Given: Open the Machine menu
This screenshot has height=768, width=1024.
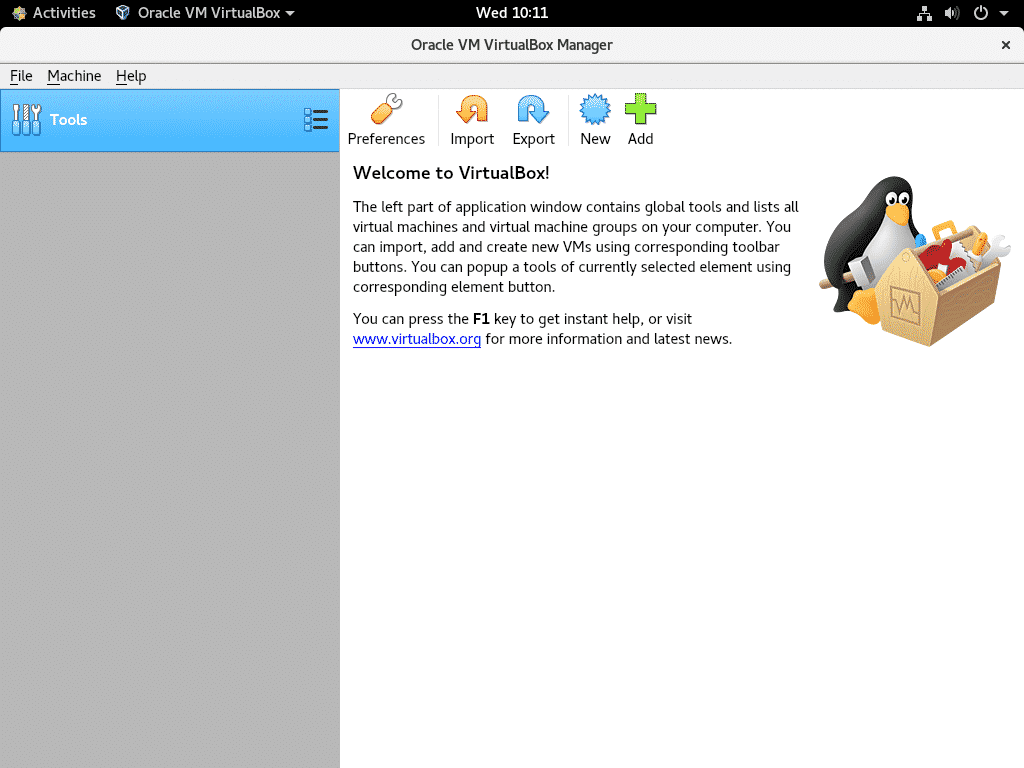Looking at the screenshot, I should tap(74, 76).
